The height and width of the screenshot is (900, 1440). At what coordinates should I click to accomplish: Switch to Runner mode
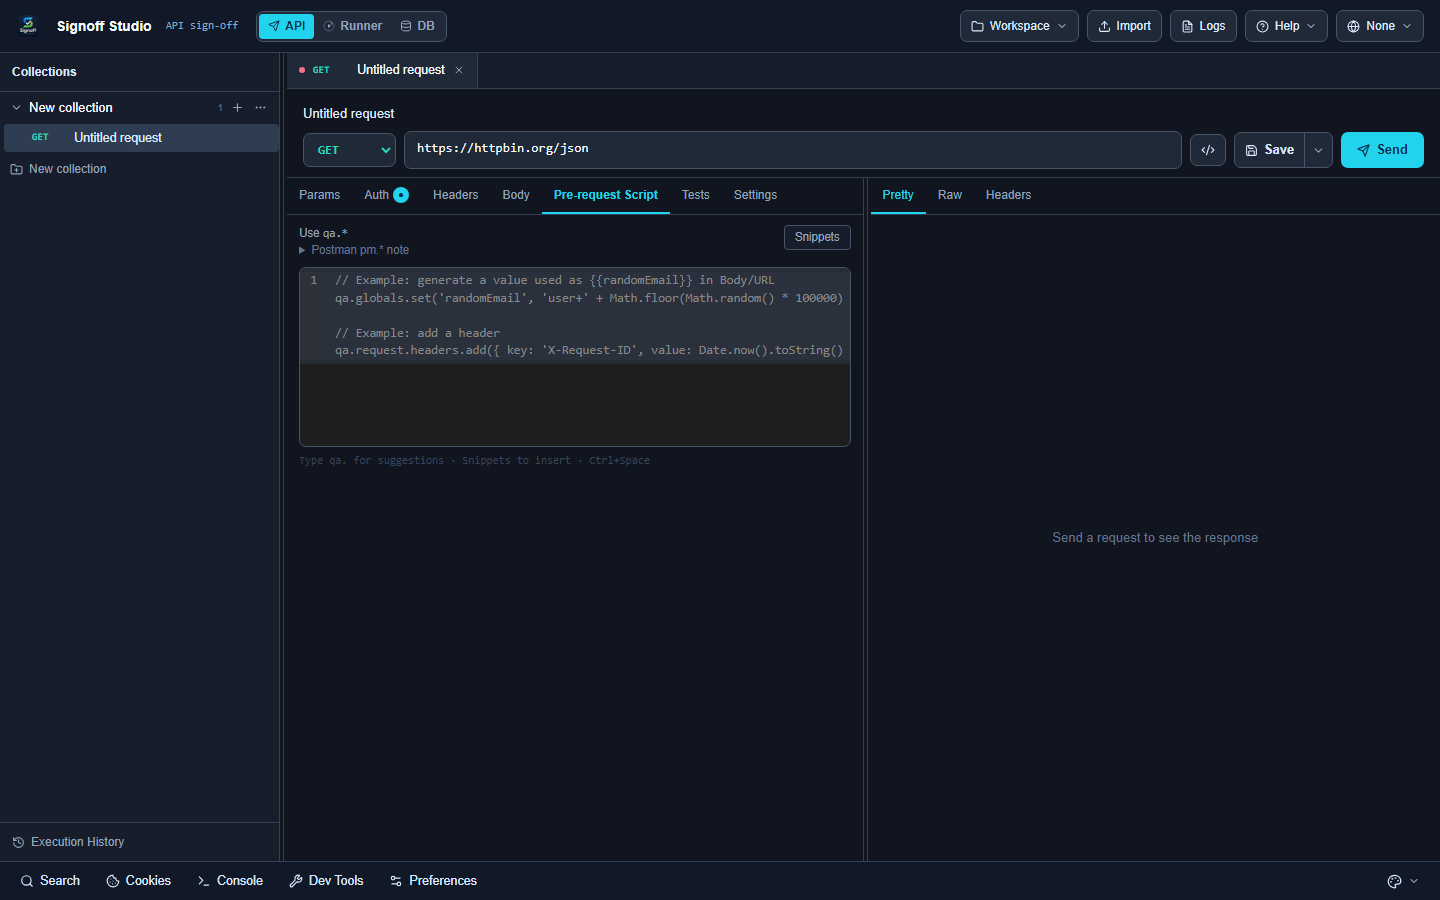click(x=353, y=26)
